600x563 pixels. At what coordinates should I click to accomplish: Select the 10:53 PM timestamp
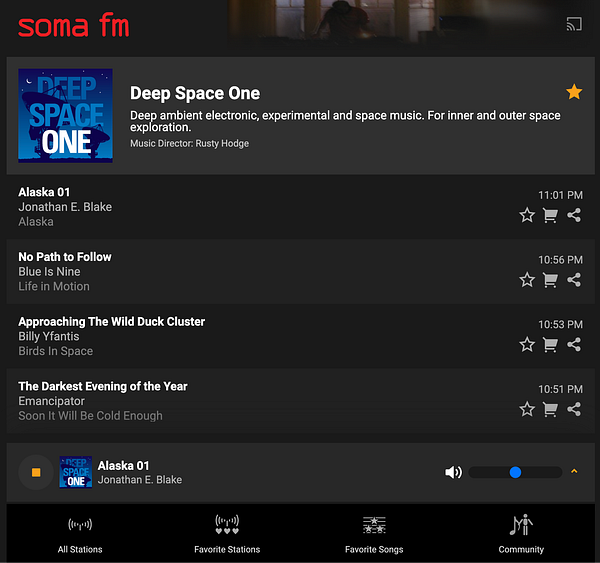(560, 325)
